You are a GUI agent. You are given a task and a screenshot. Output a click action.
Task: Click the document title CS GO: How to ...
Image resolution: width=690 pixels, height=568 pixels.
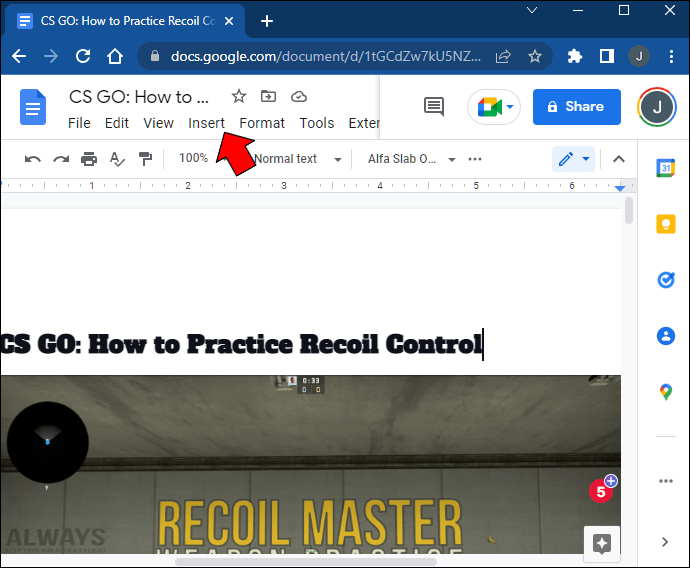139,97
